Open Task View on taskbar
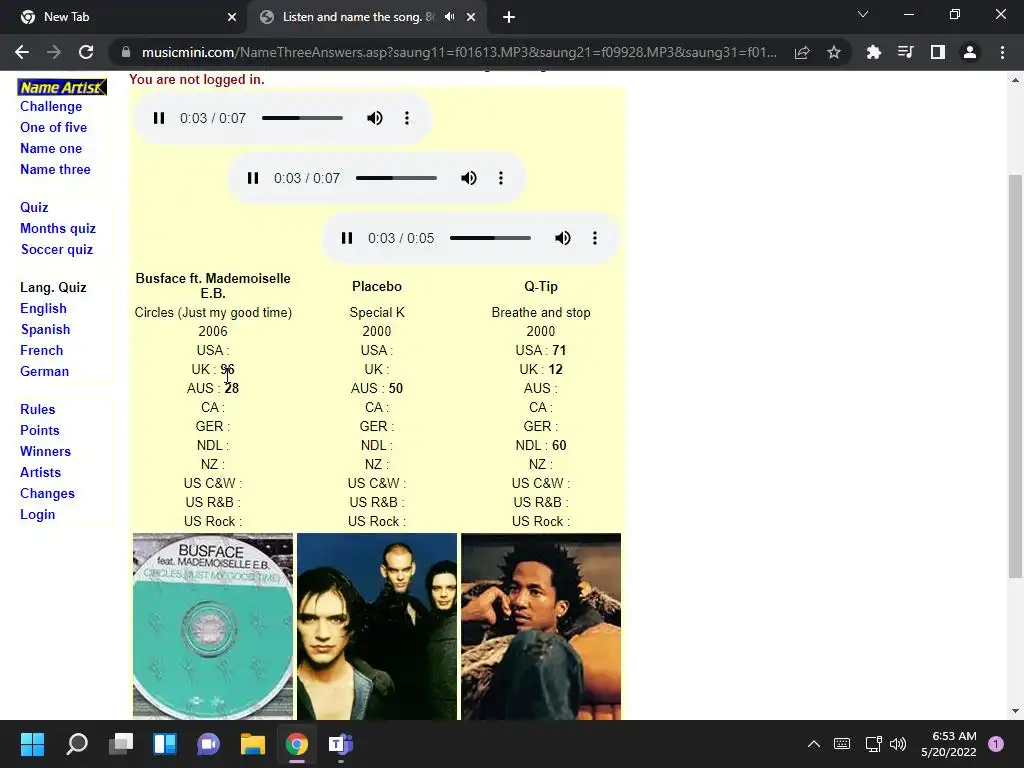Image resolution: width=1024 pixels, height=768 pixels. tap(121, 744)
